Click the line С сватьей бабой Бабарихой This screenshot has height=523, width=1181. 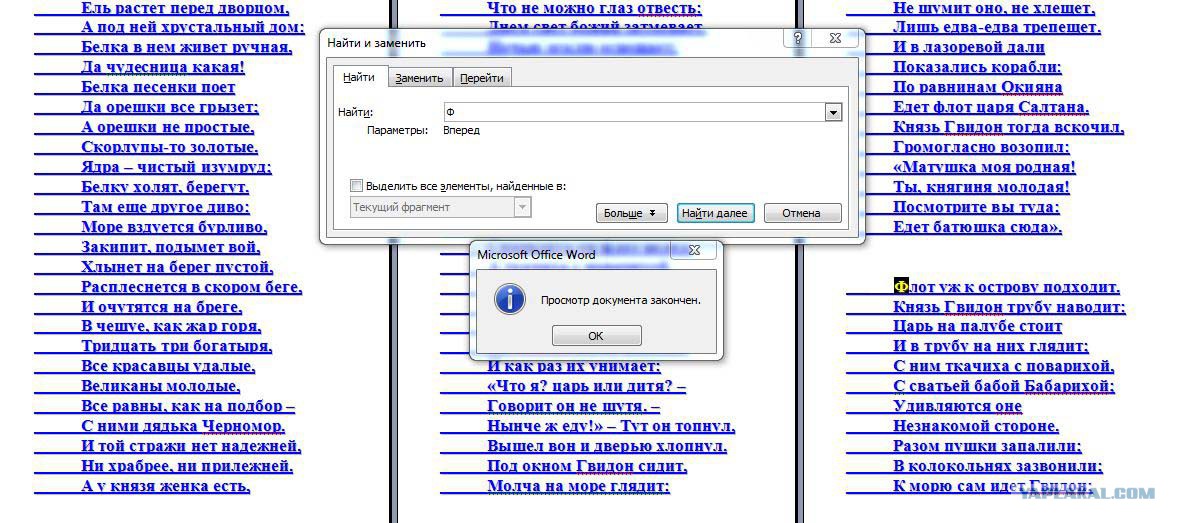pos(1004,387)
